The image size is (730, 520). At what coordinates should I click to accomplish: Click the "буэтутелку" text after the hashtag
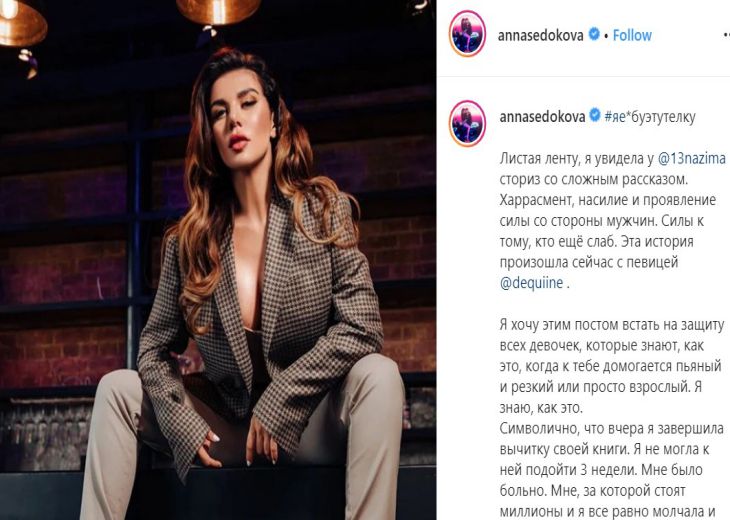pyautogui.click(x=662, y=116)
